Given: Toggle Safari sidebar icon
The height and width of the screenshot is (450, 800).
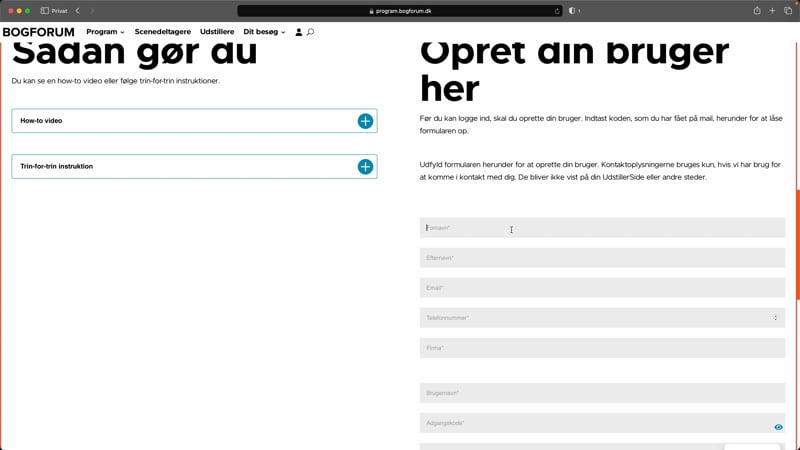Looking at the screenshot, I should pos(45,11).
